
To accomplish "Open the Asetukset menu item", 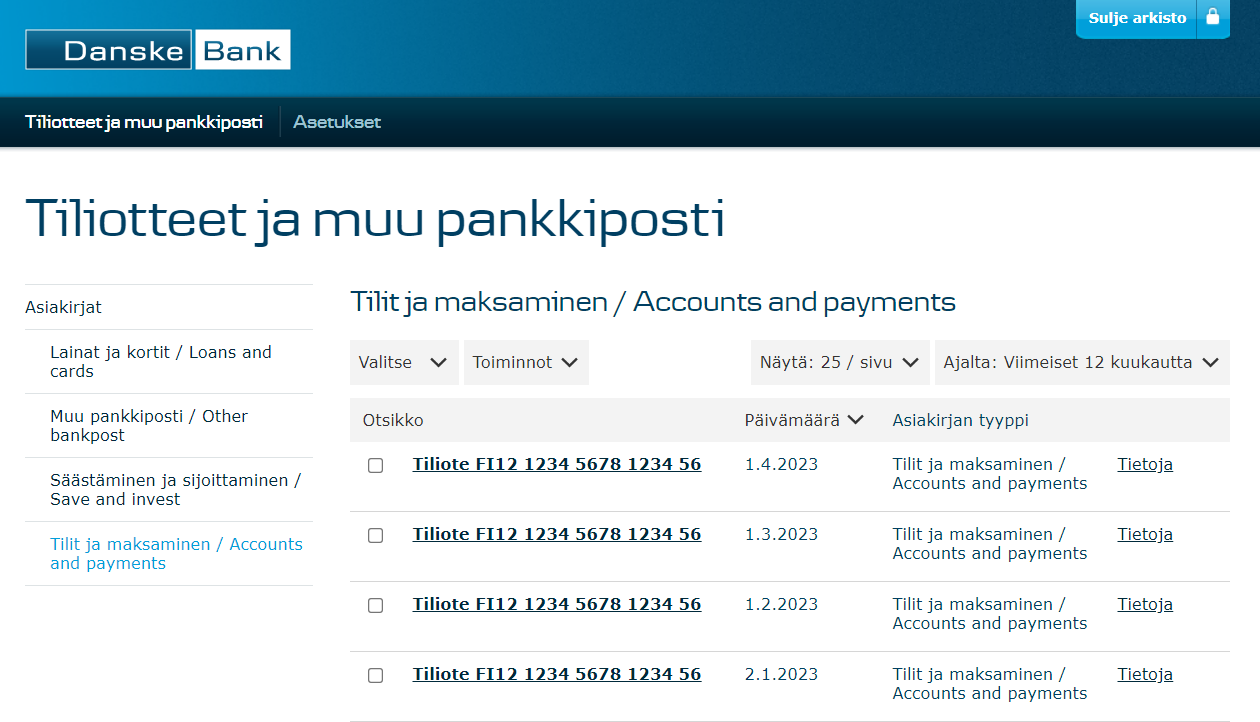I will 336,121.
